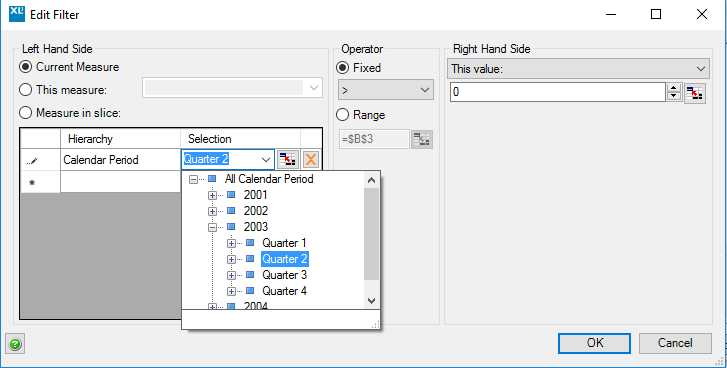Screen dimensions: 727x368
Task: Select All Calendar Period in the tree
Action: point(269,178)
